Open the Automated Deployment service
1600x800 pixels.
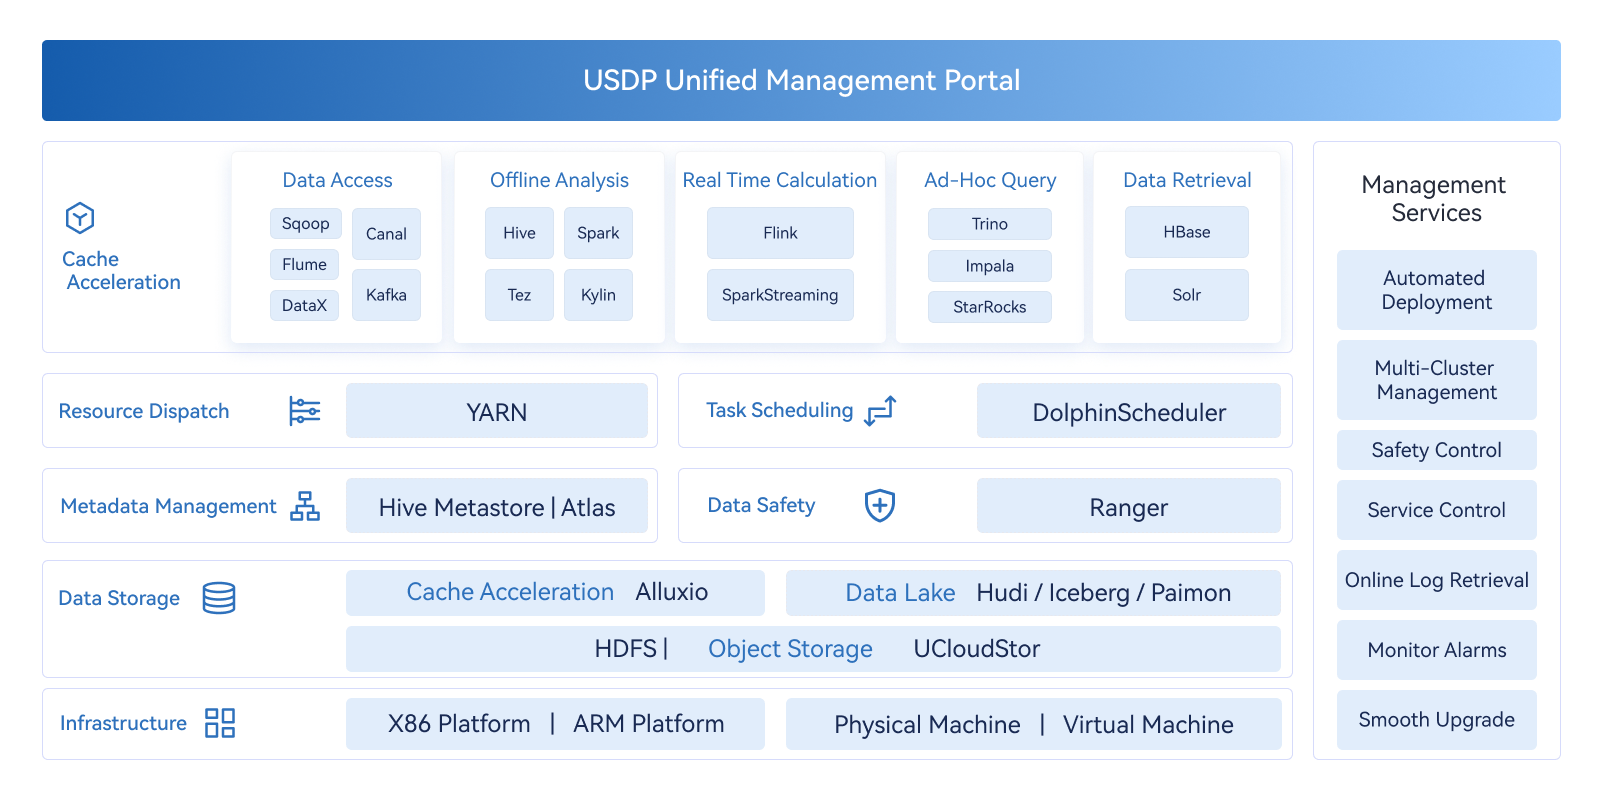point(1437,290)
